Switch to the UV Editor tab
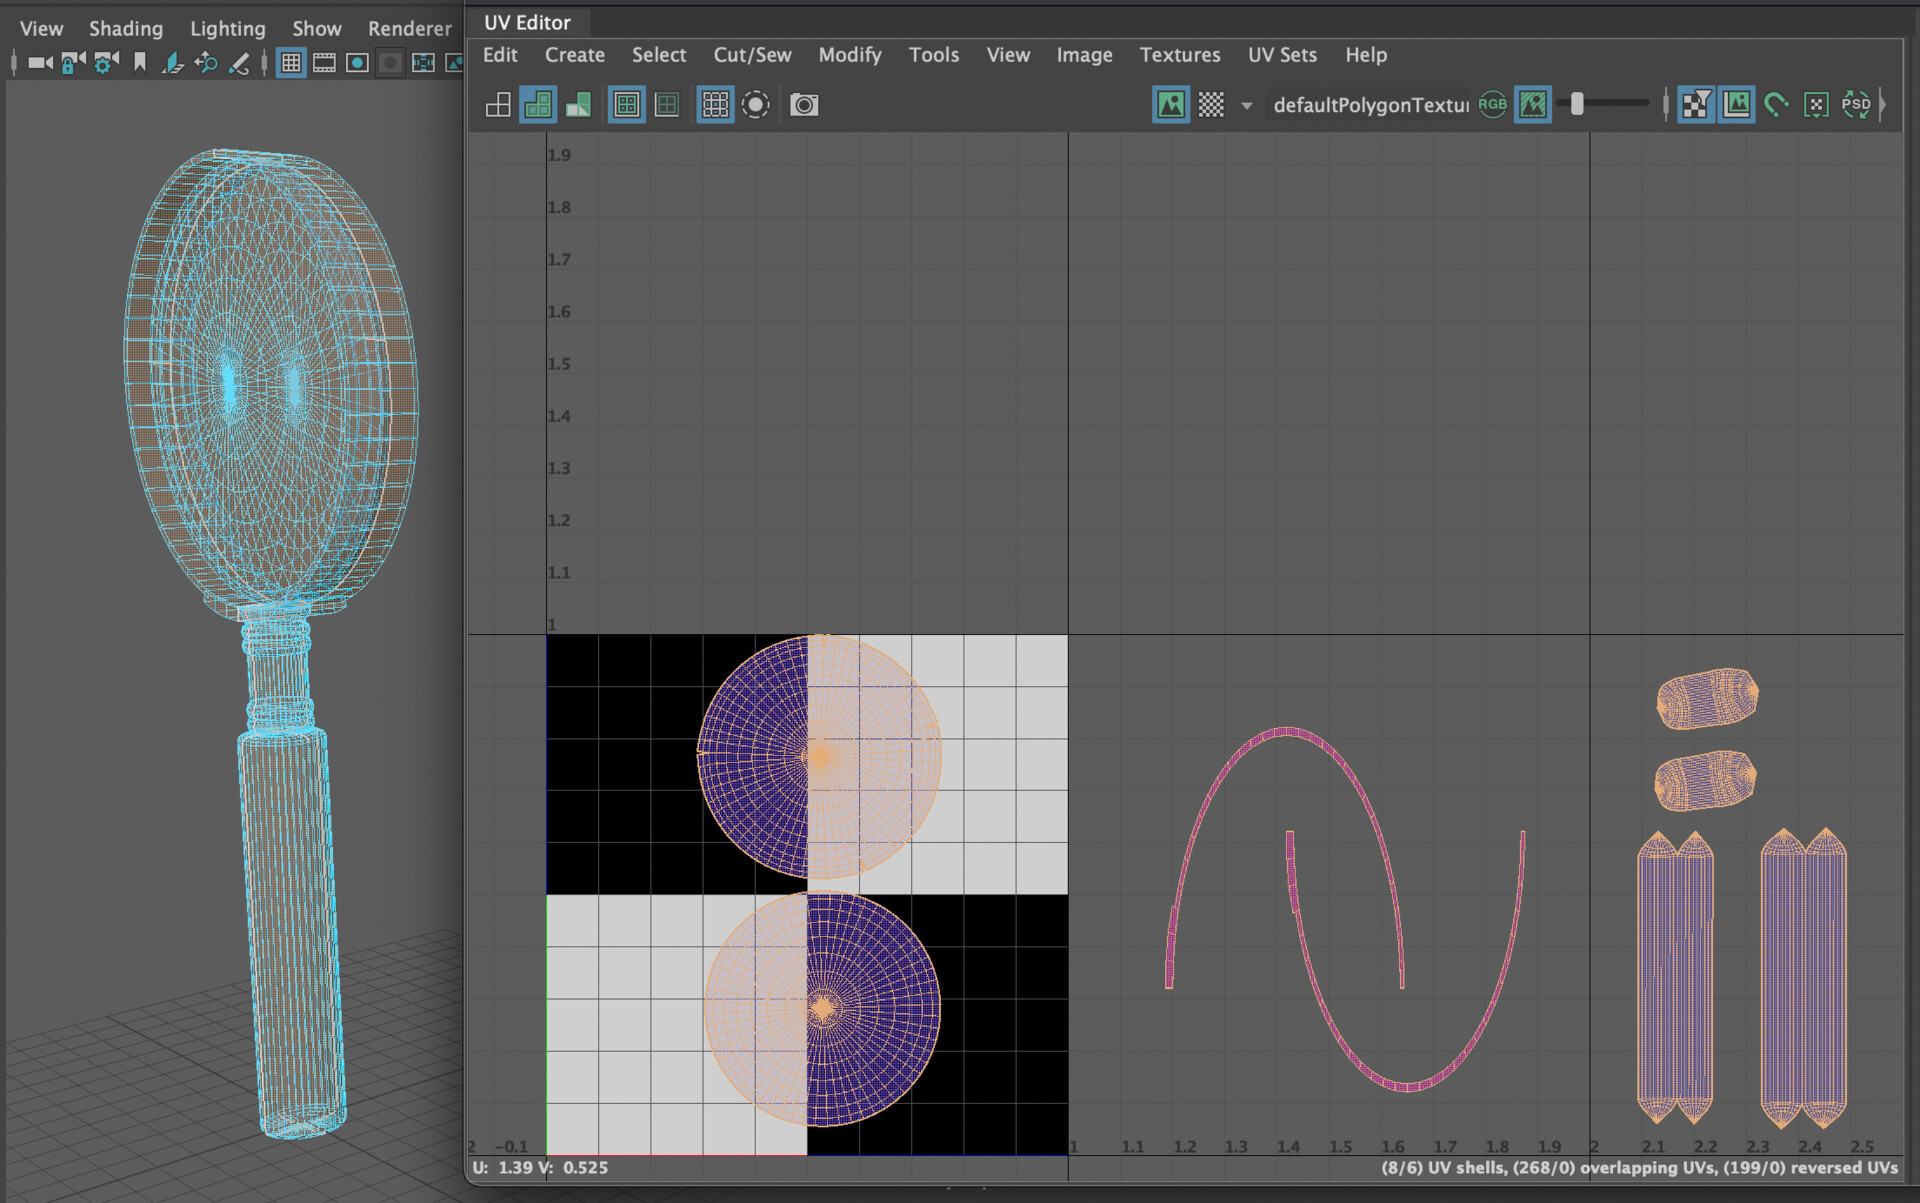 527,22
